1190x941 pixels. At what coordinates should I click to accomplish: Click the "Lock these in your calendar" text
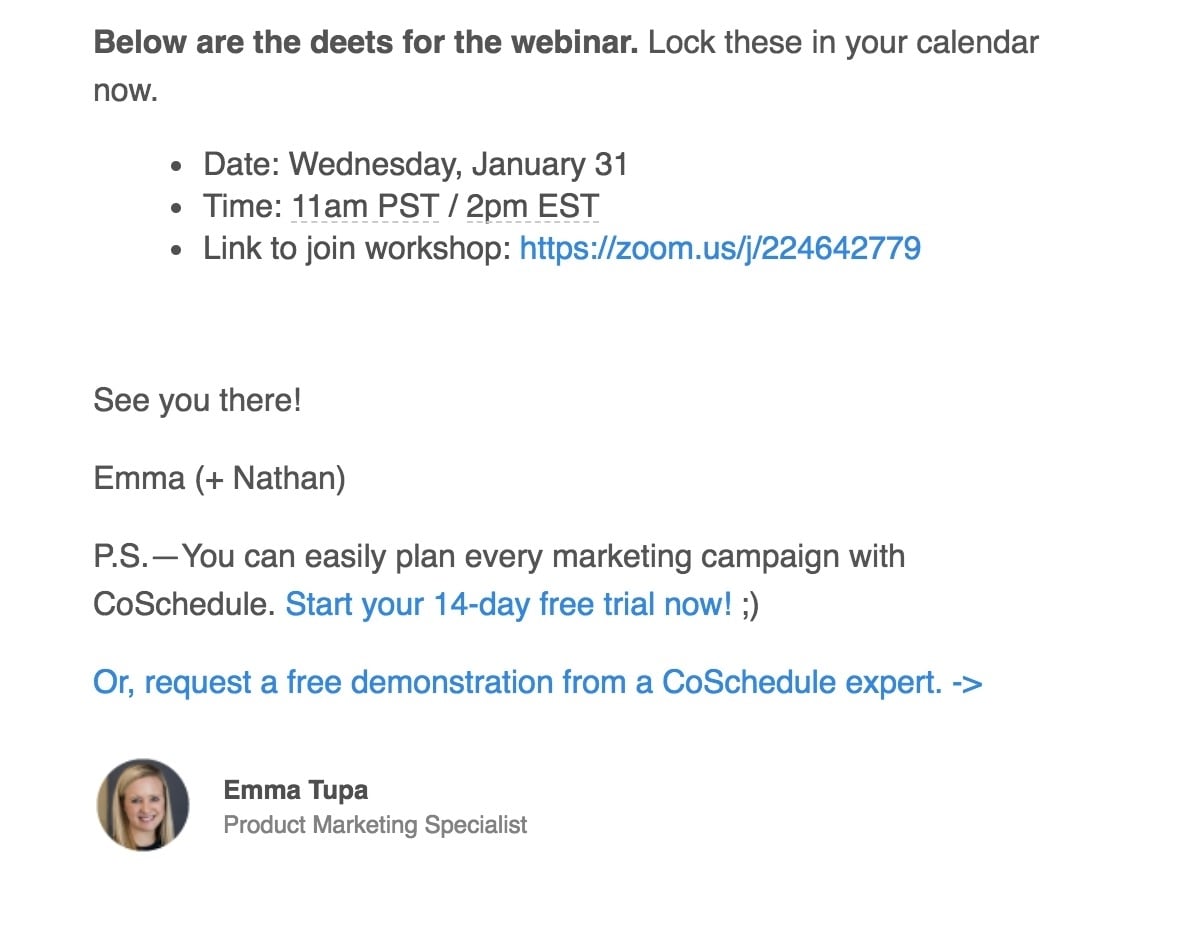coord(843,43)
